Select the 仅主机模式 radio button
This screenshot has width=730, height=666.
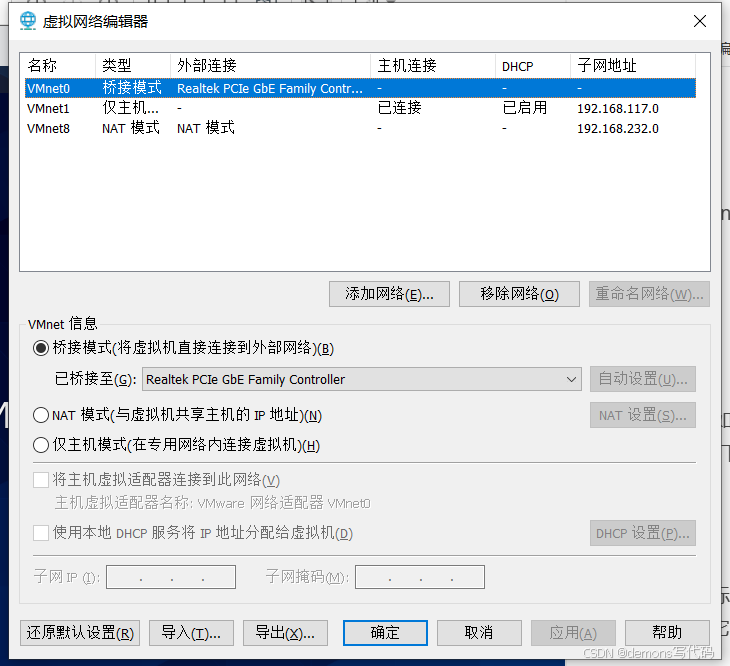point(41,445)
